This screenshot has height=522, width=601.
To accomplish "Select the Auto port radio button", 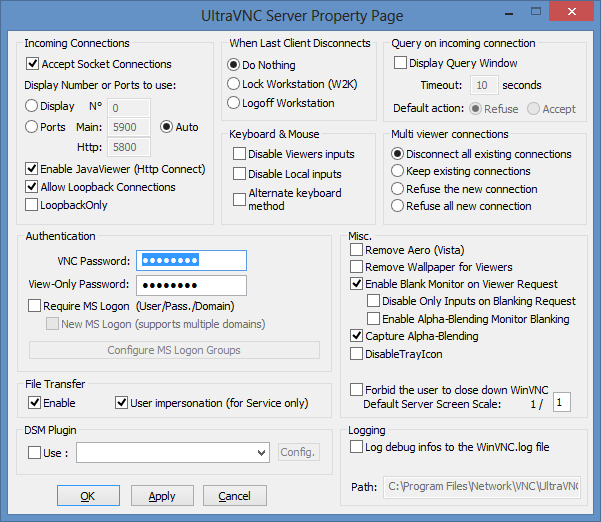I will pyautogui.click(x=166, y=127).
